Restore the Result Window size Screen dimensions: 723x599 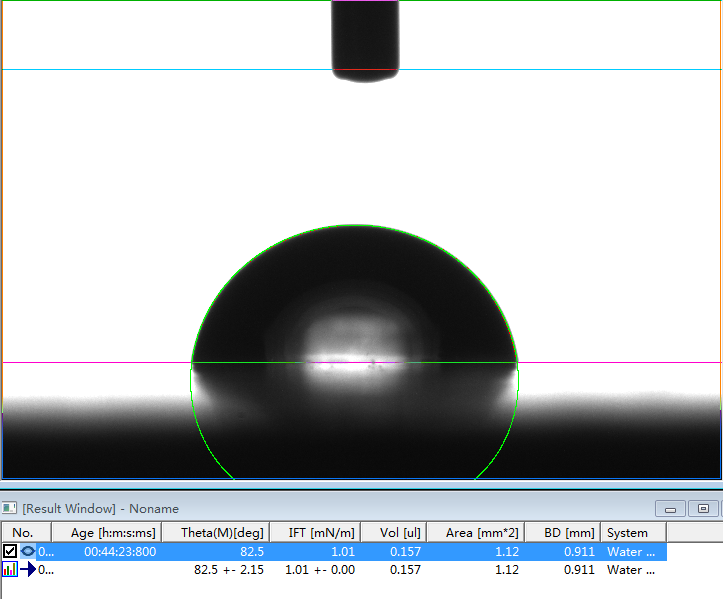(x=703, y=509)
